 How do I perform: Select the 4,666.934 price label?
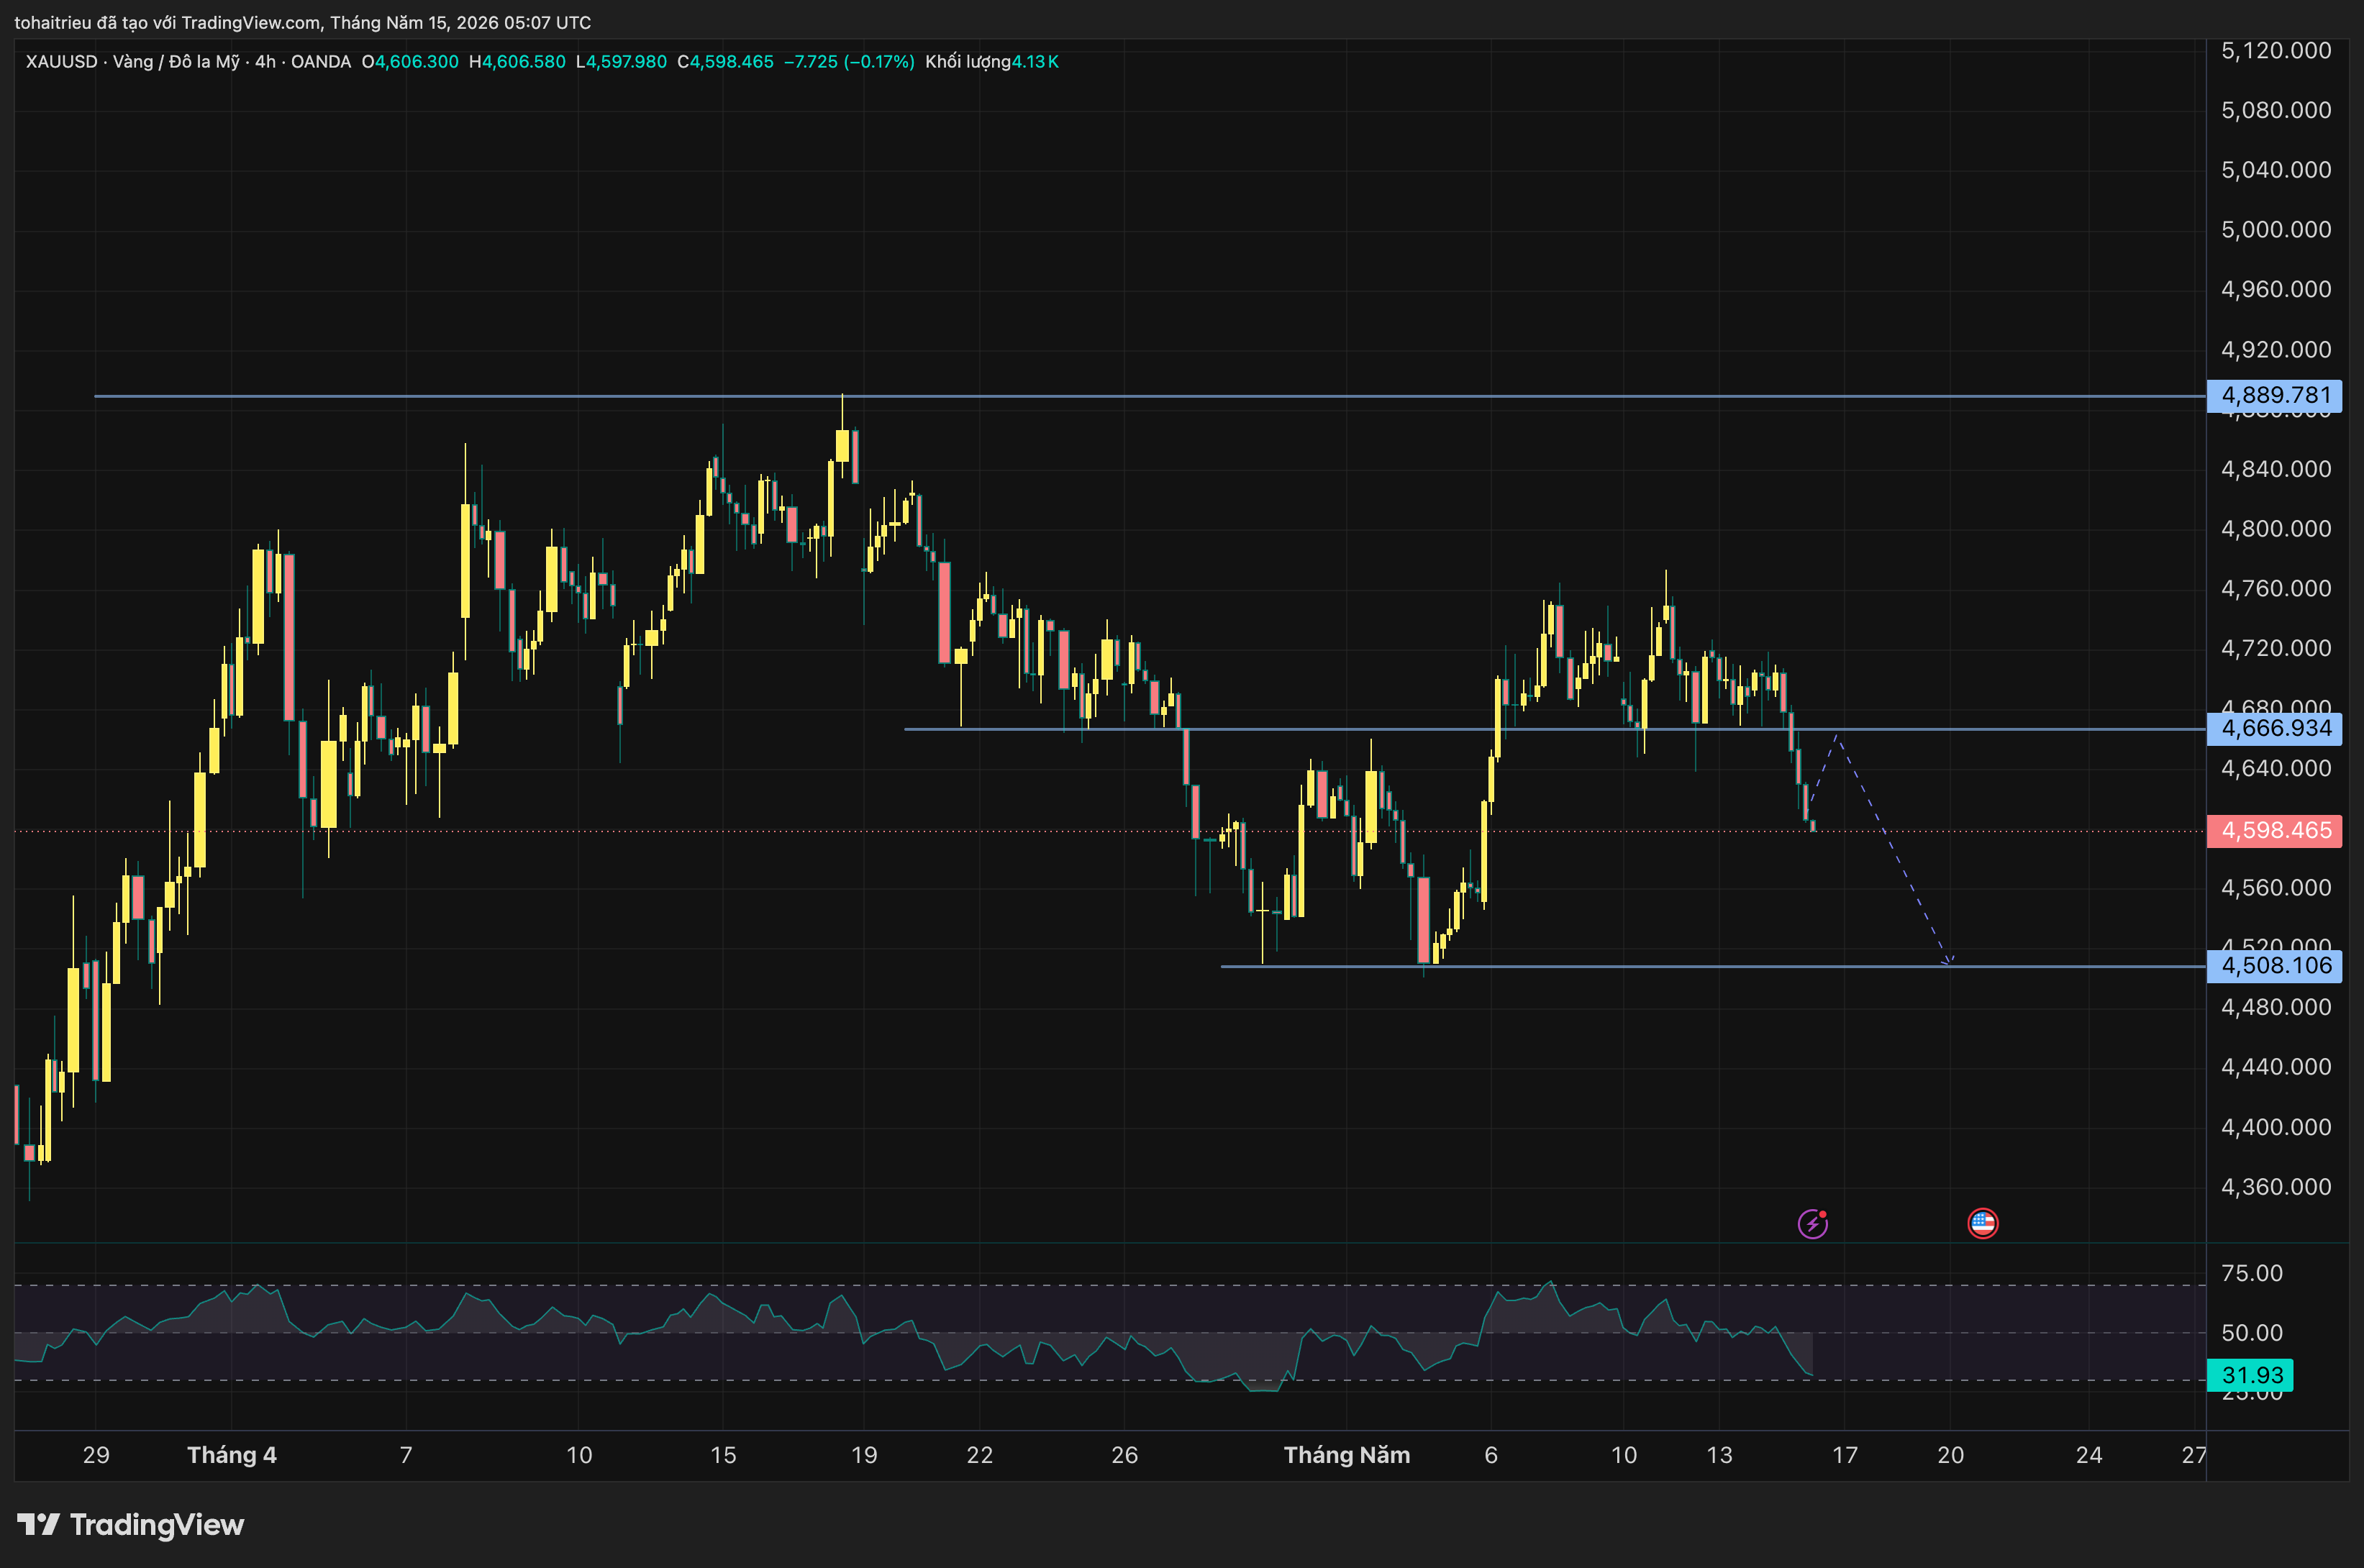(2275, 728)
